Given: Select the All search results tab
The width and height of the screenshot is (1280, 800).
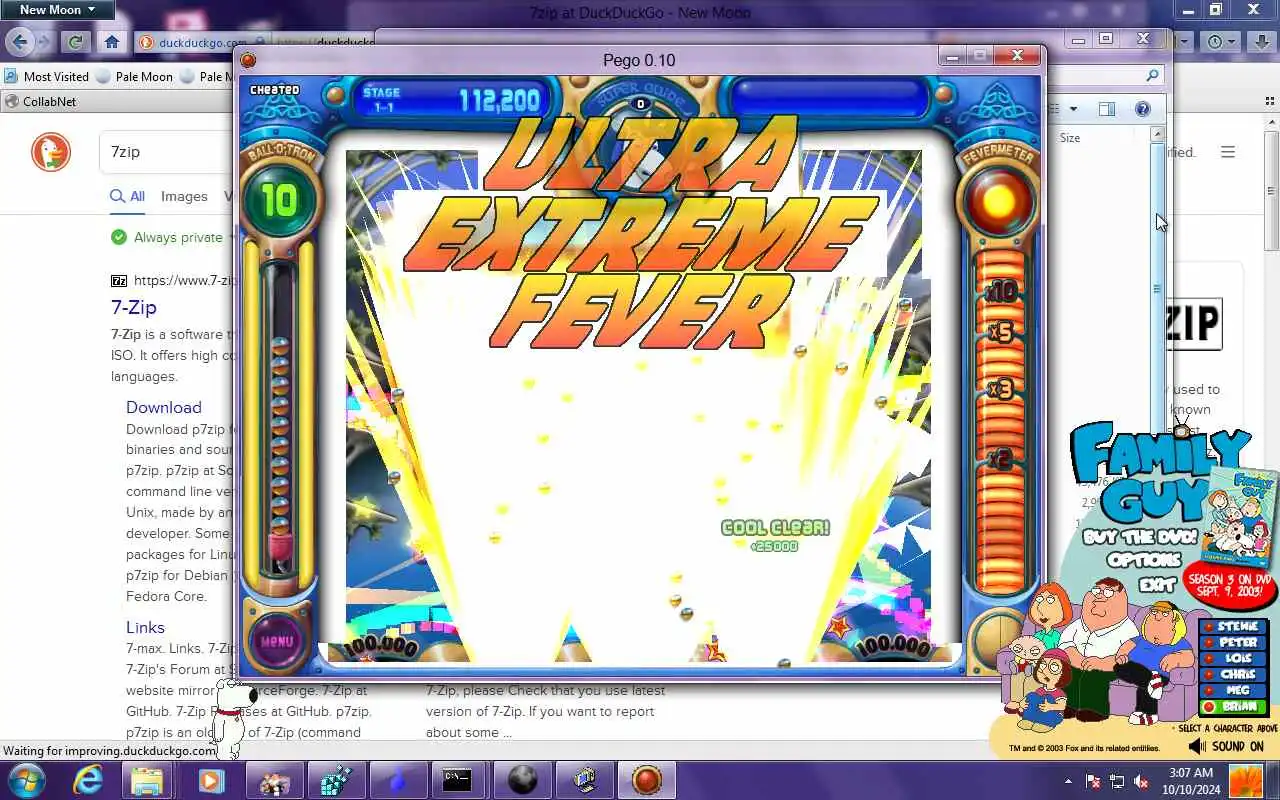Looking at the screenshot, I should coord(129,197).
